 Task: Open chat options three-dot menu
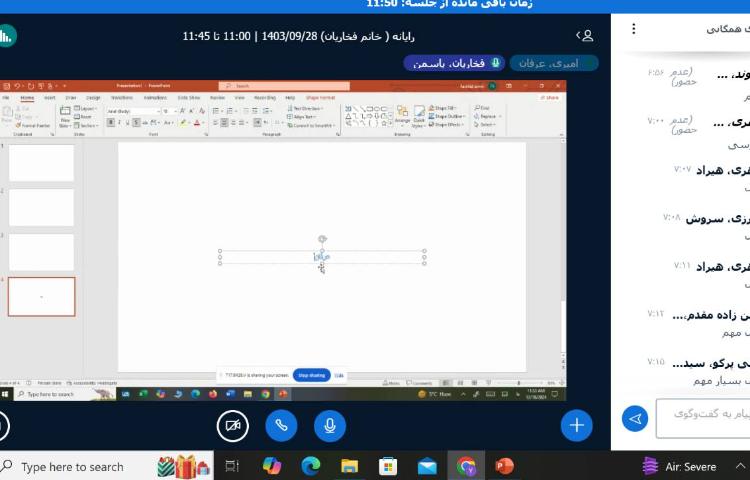tap(634, 29)
